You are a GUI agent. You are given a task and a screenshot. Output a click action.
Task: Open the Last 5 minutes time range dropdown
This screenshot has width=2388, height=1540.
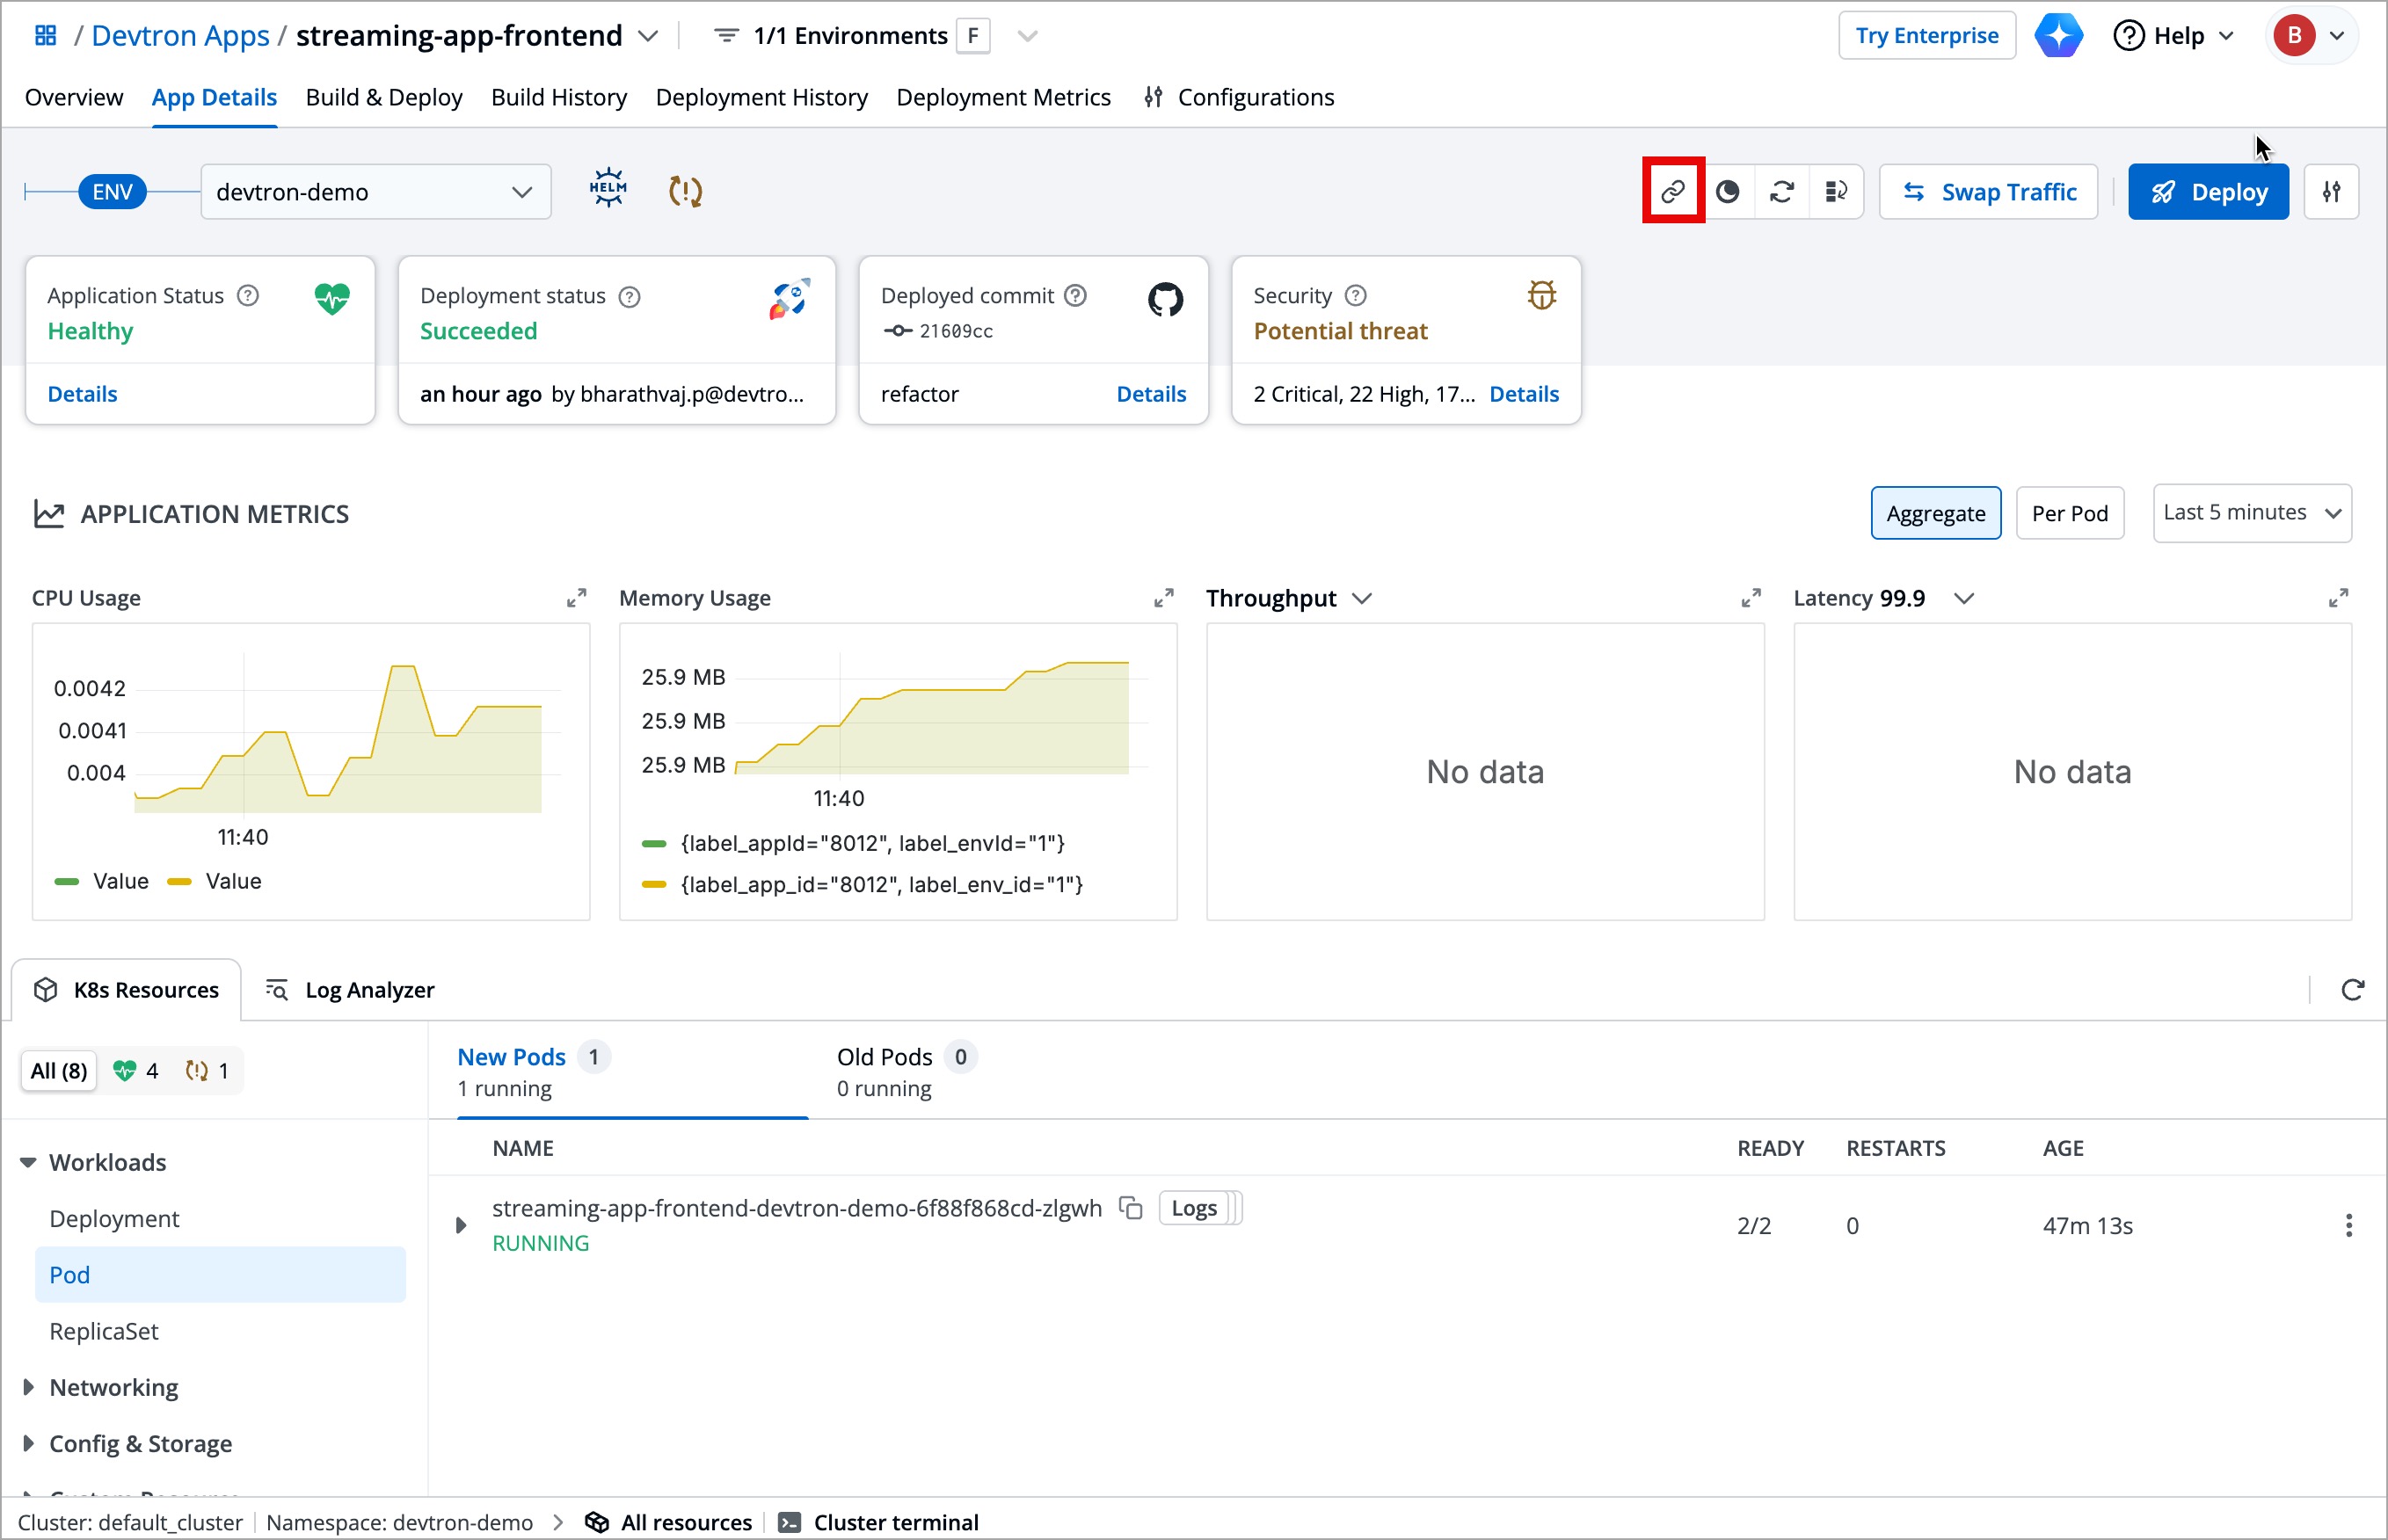point(2251,513)
